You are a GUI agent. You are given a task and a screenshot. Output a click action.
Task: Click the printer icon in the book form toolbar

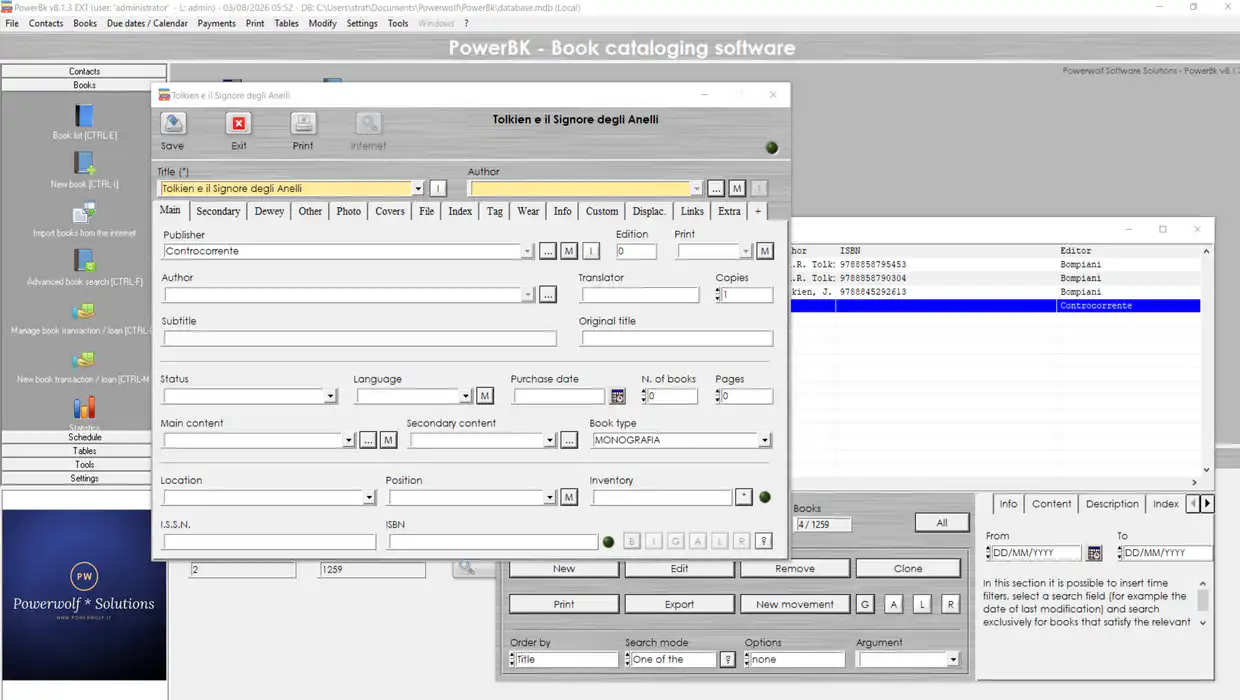[x=303, y=124]
